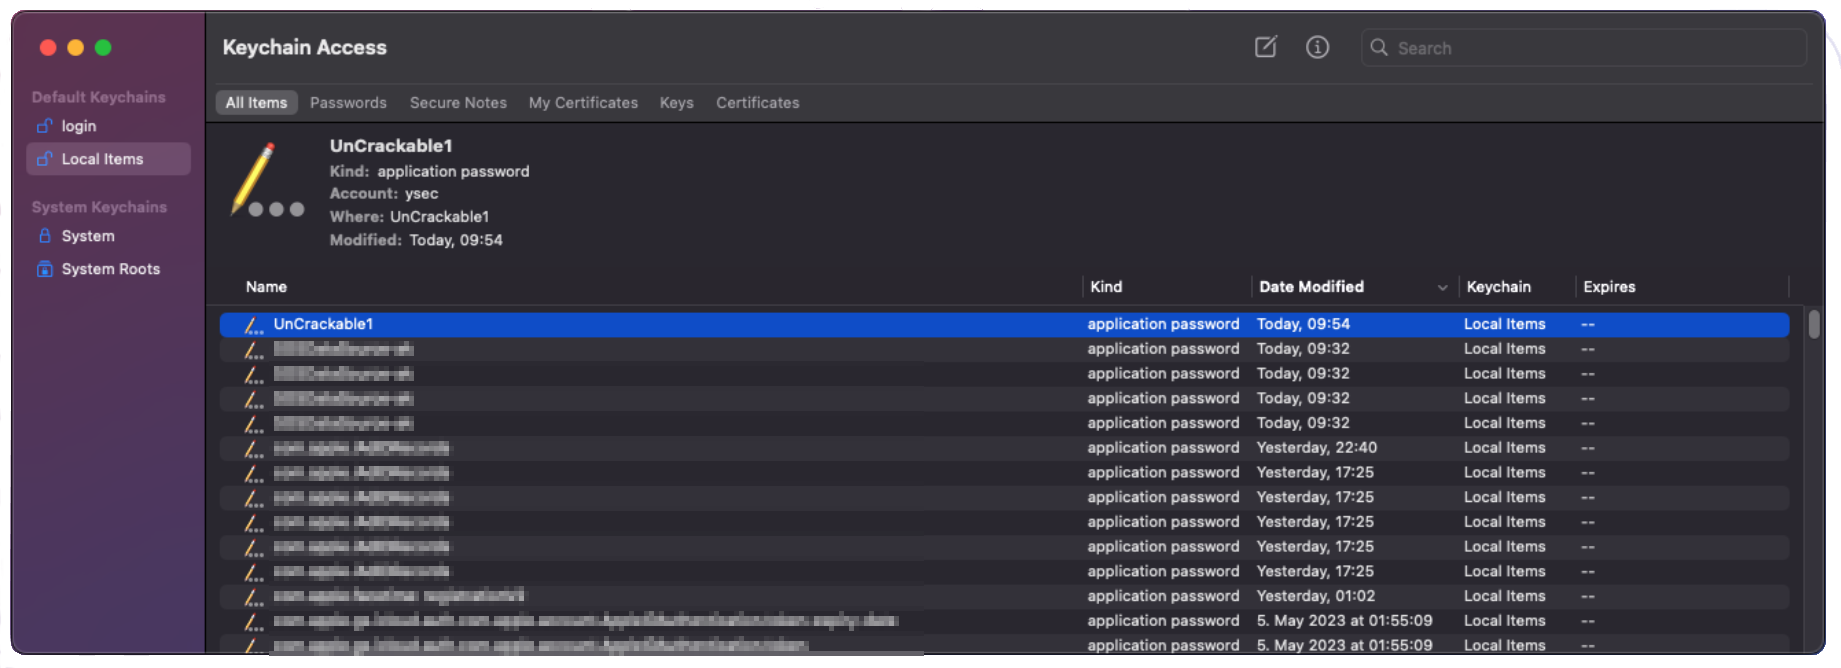Click the login keychain unlocked padlock icon
1841x668 pixels.
point(44,126)
